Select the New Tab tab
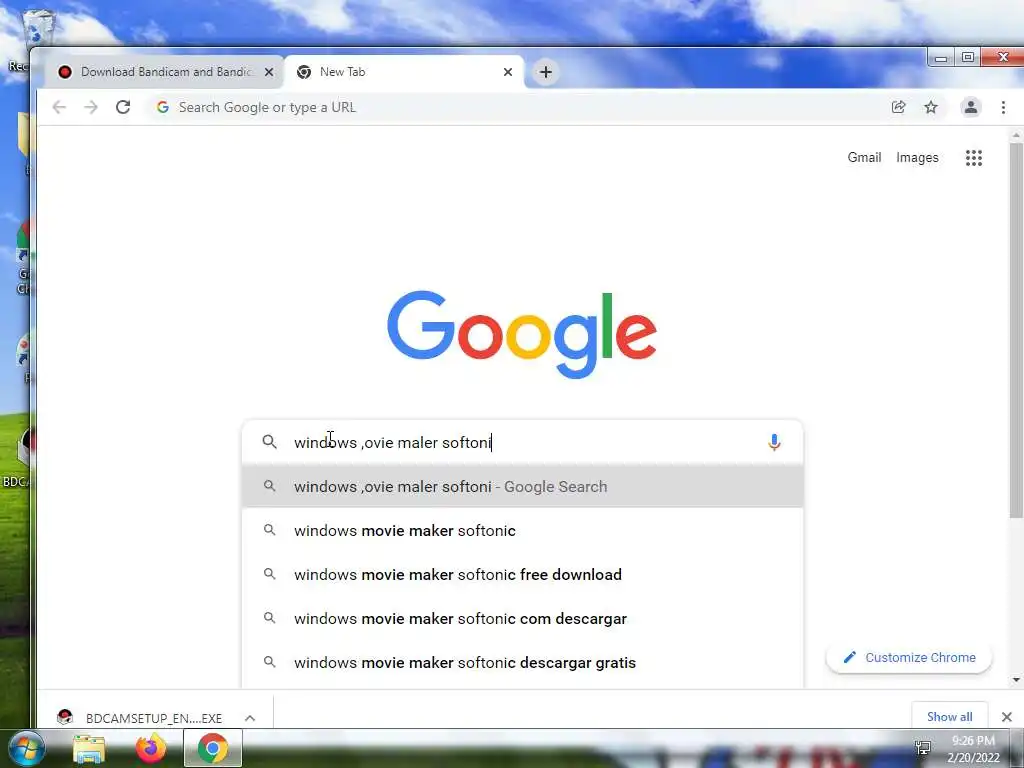The height and width of the screenshot is (768, 1024). click(x=404, y=72)
